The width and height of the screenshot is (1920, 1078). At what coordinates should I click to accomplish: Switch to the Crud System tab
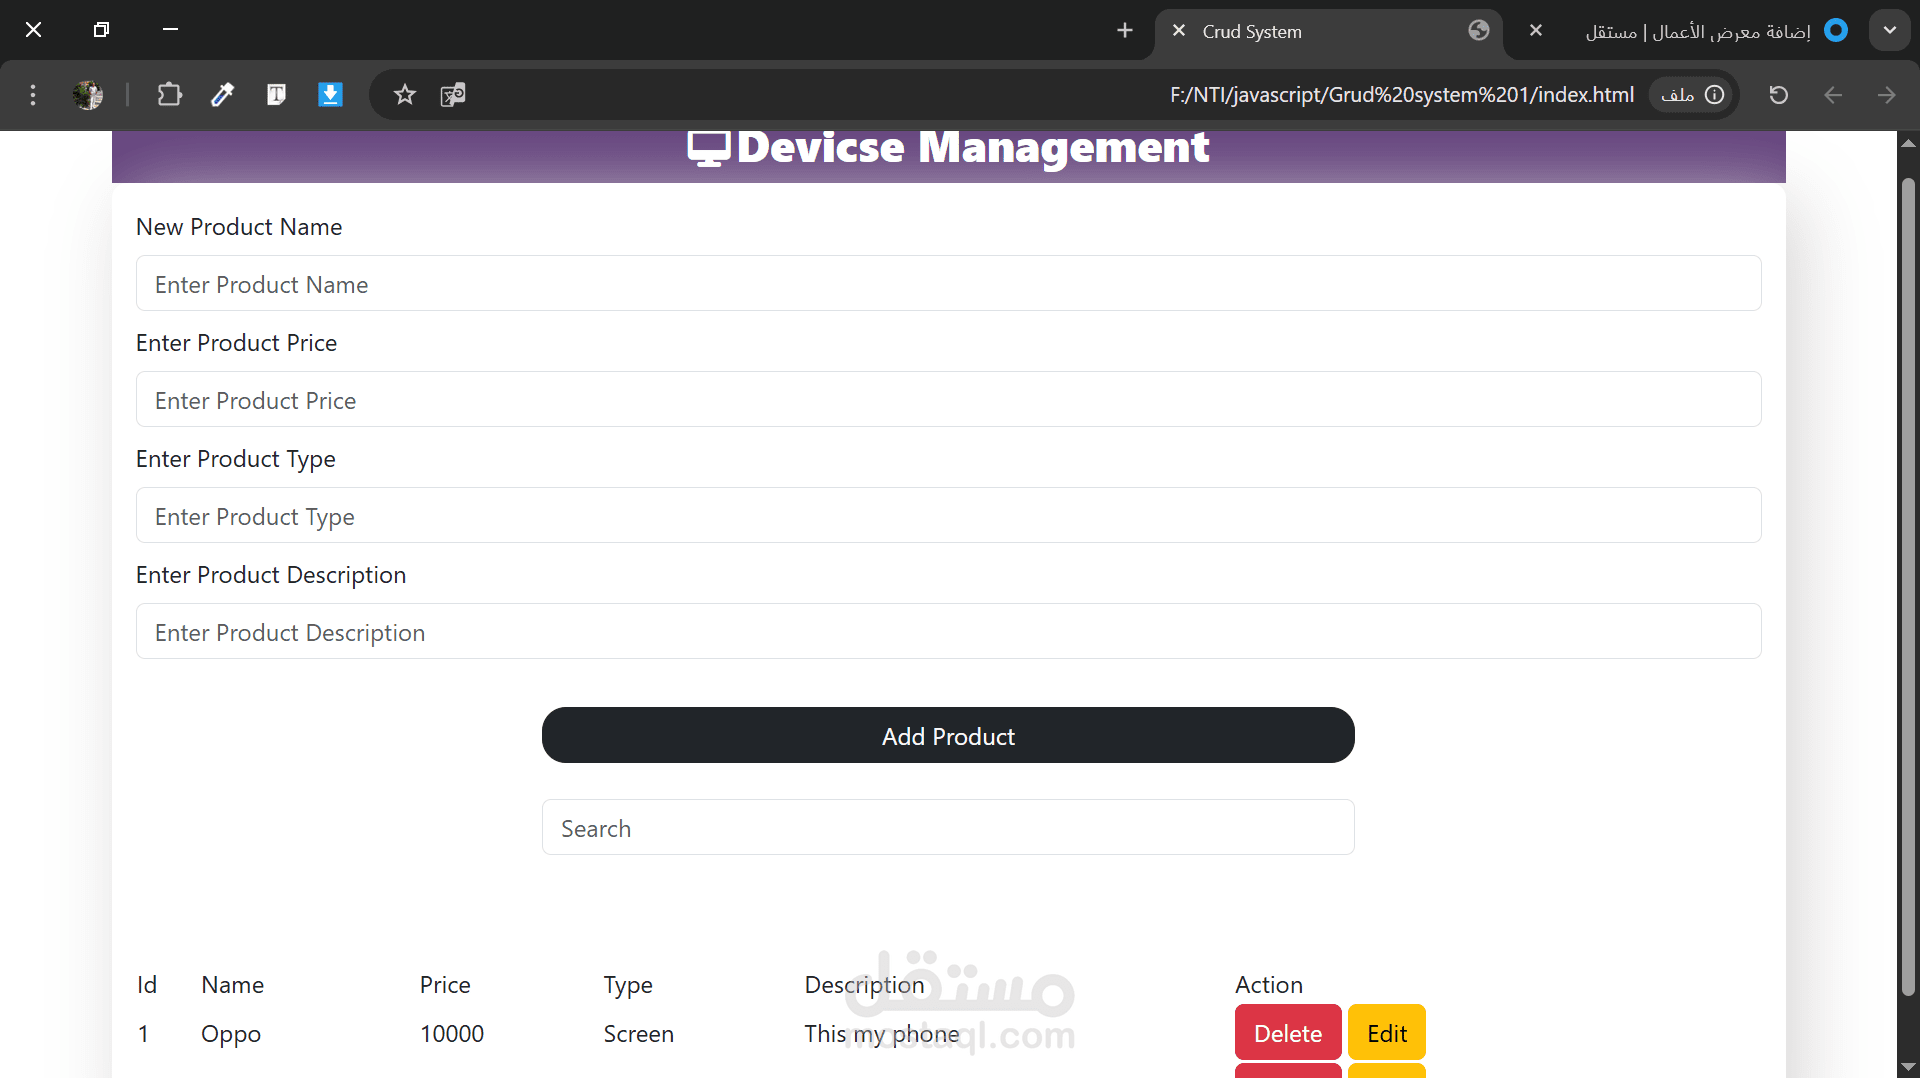pos(1330,32)
